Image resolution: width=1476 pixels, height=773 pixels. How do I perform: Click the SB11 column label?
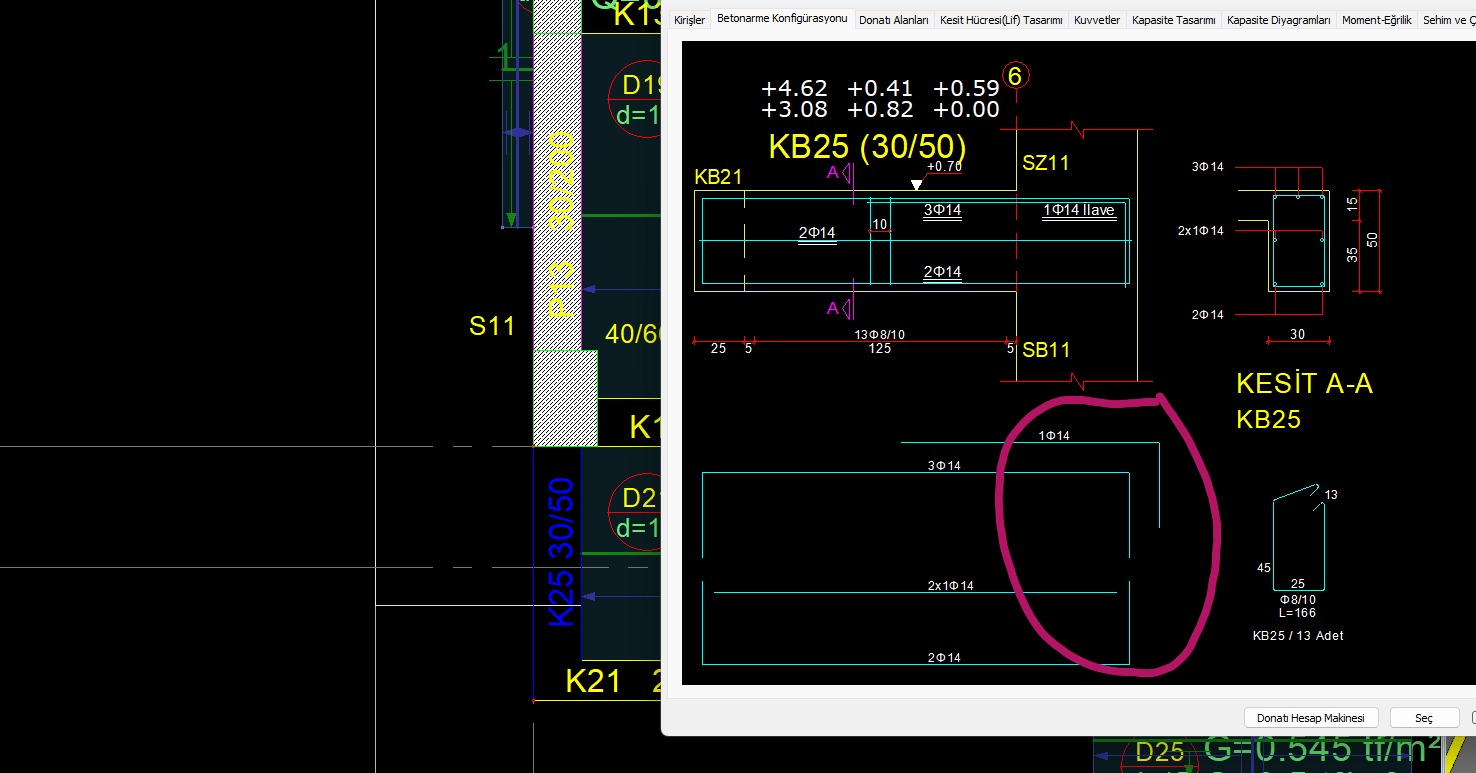[x=1046, y=350]
